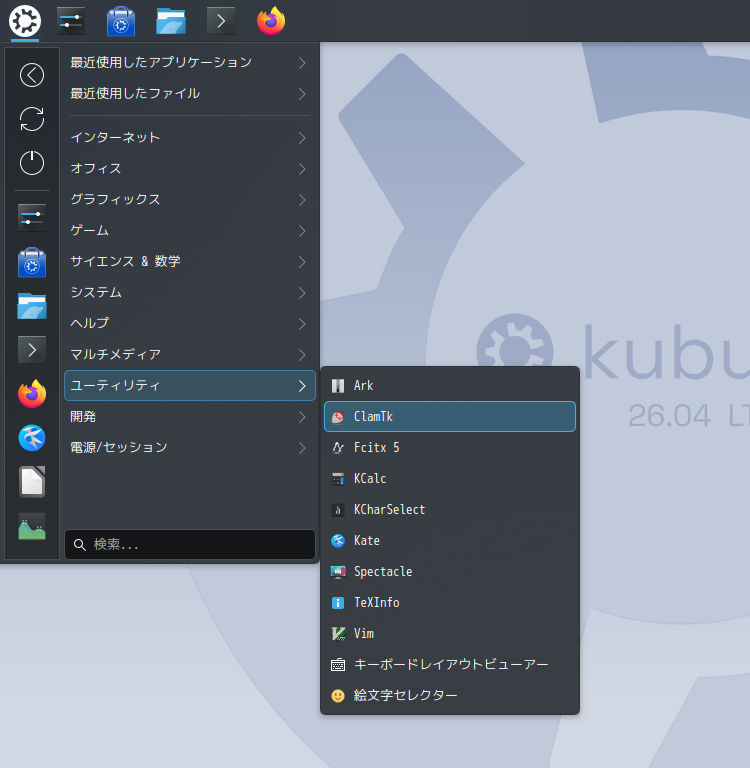This screenshot has width=750, height=768.
Task: Open Kate favorite in the launcher sidebar
Action: click(32, 438)
